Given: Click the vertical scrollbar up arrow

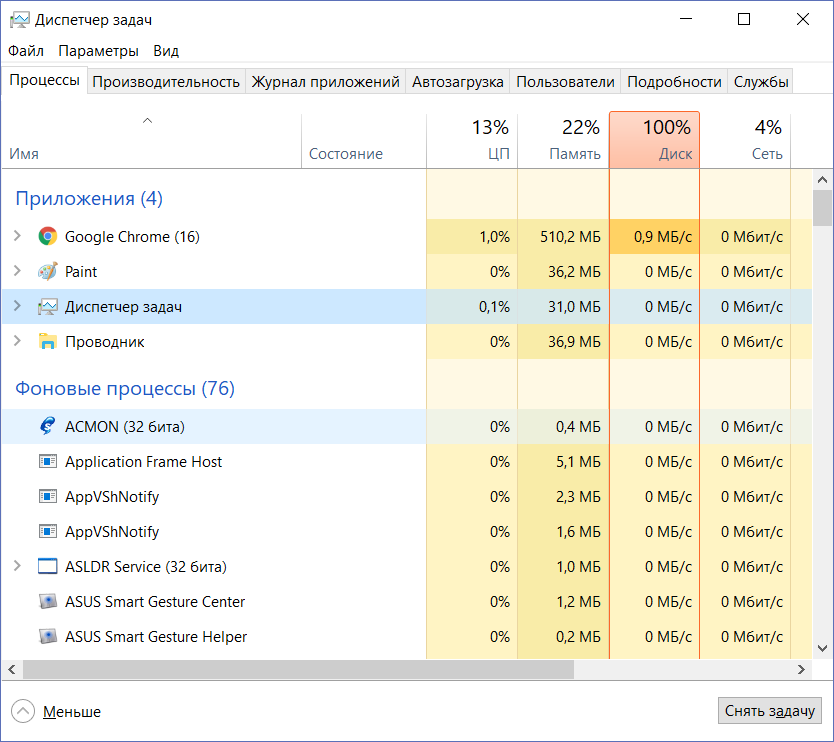Looking at the screenshot, I should tap(822, 180).
